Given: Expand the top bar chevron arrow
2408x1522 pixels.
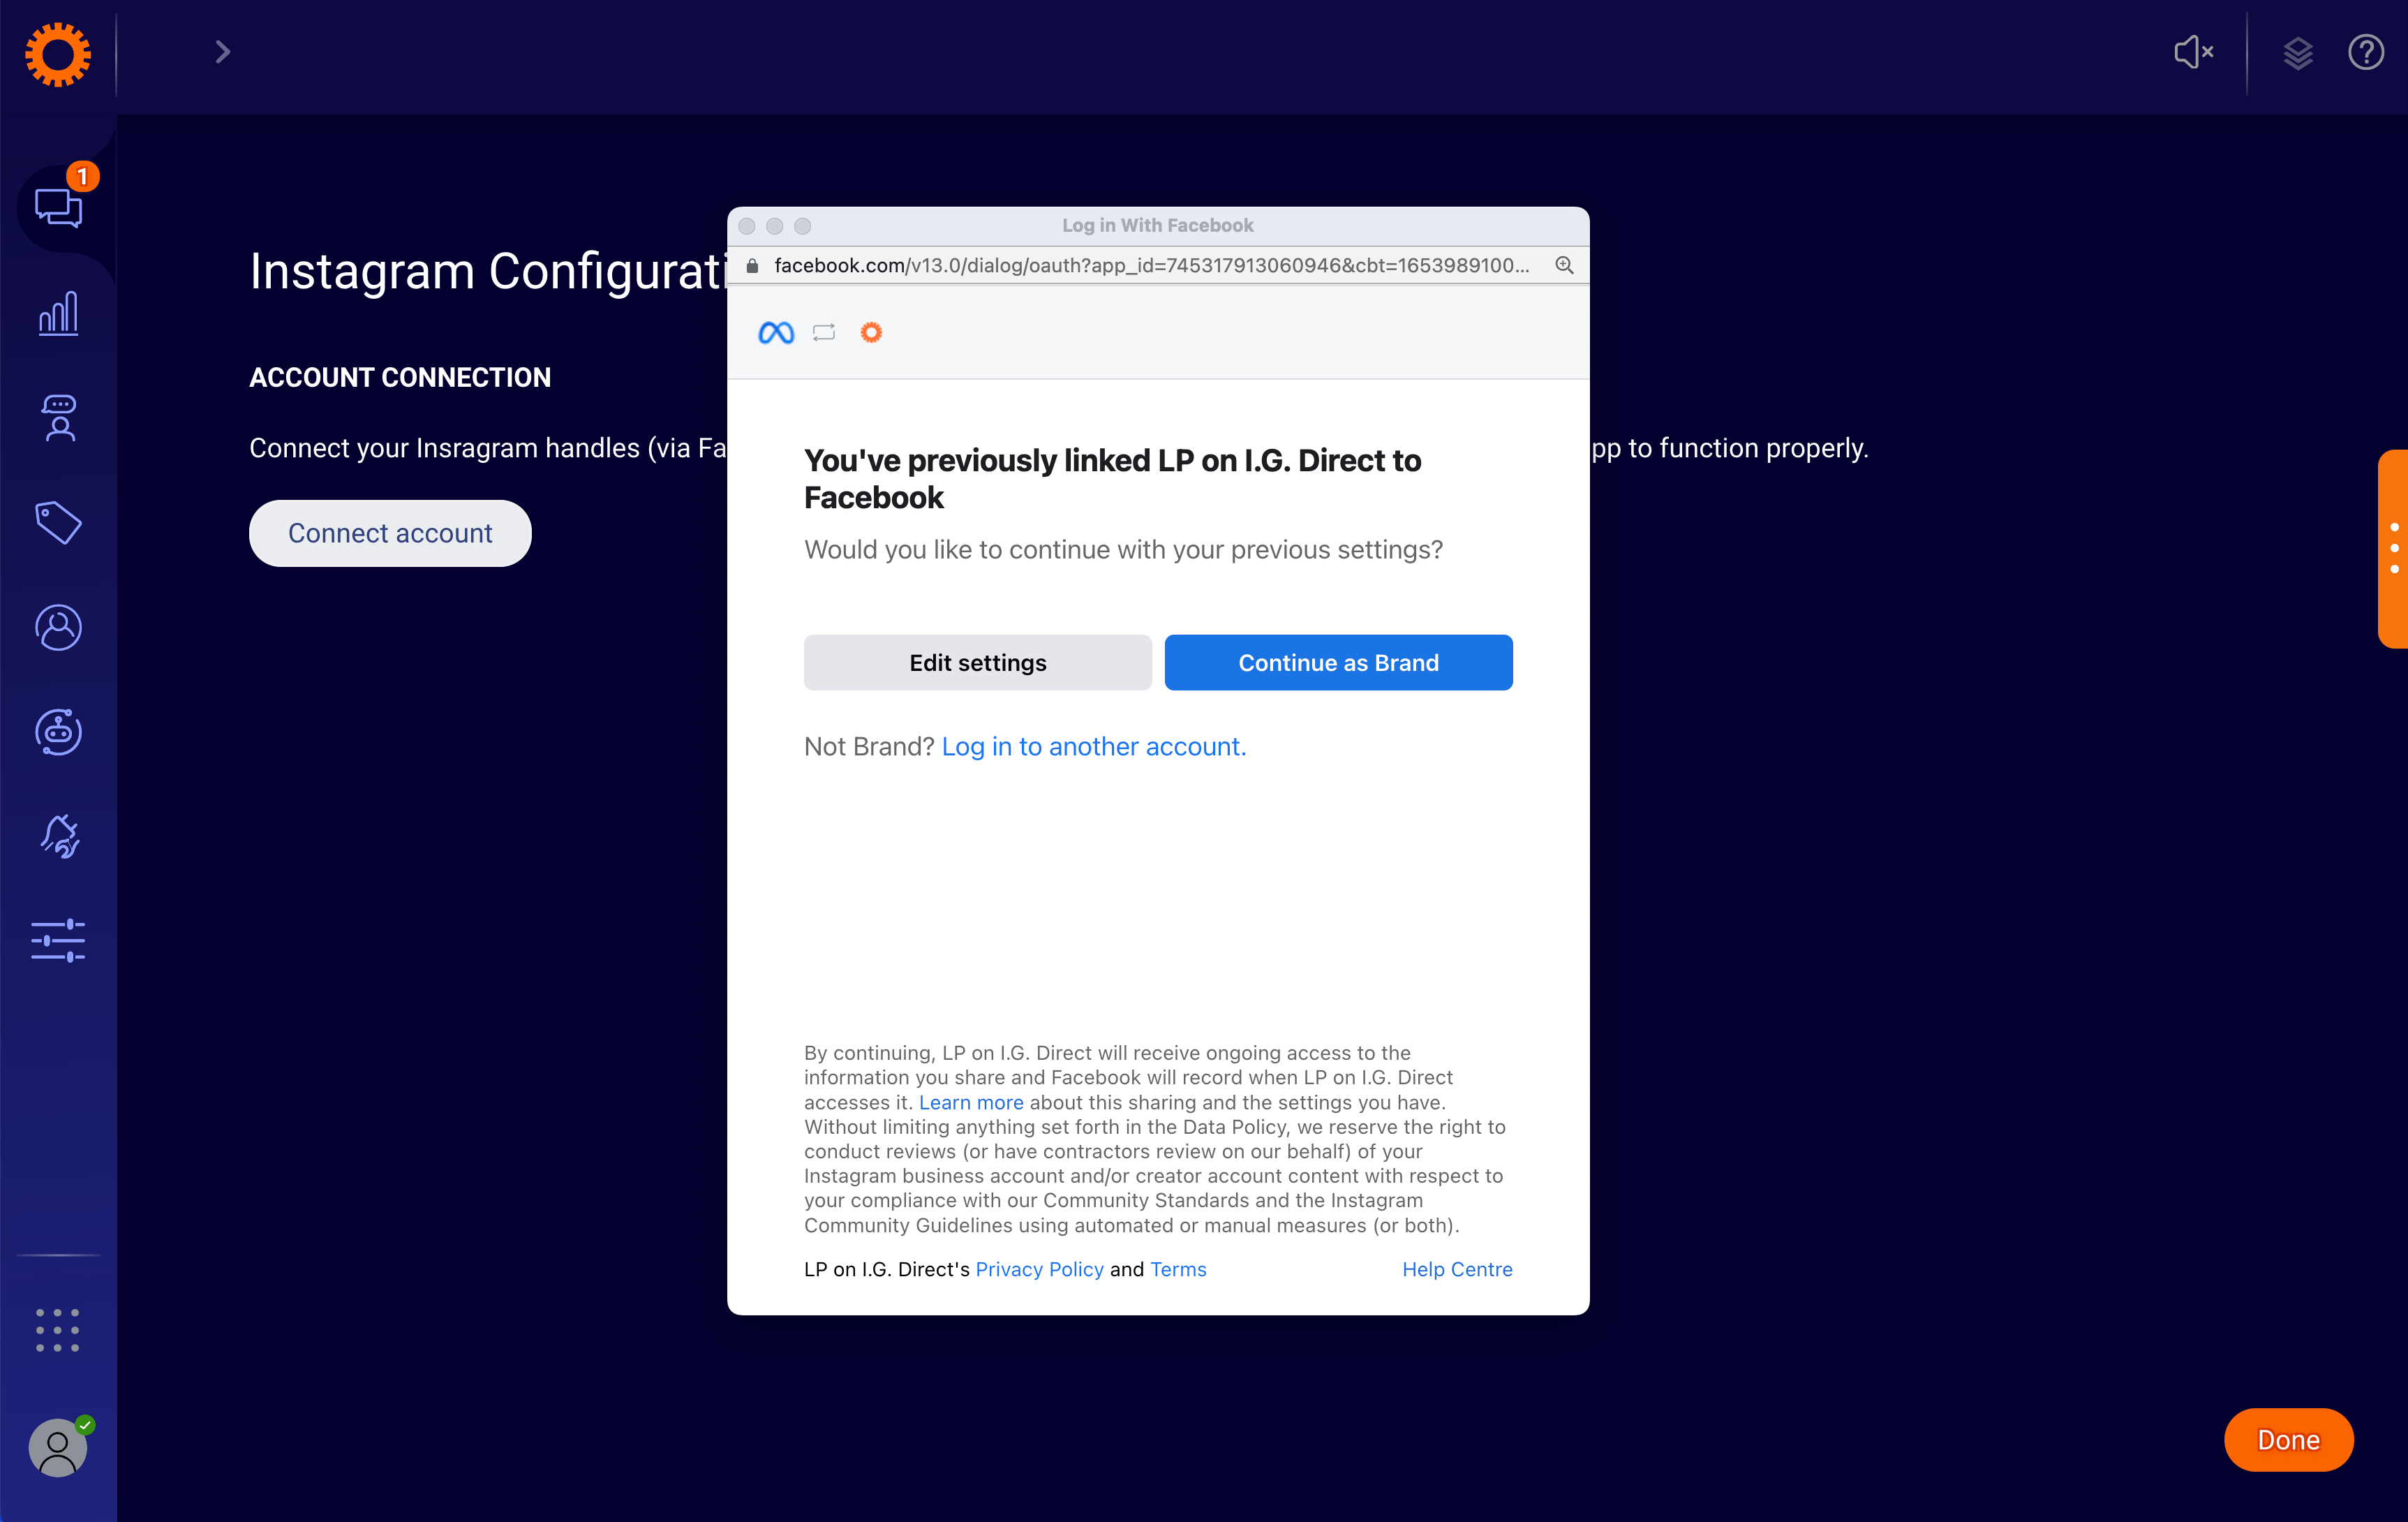Looking at the screenshot, I should (223, 52).
